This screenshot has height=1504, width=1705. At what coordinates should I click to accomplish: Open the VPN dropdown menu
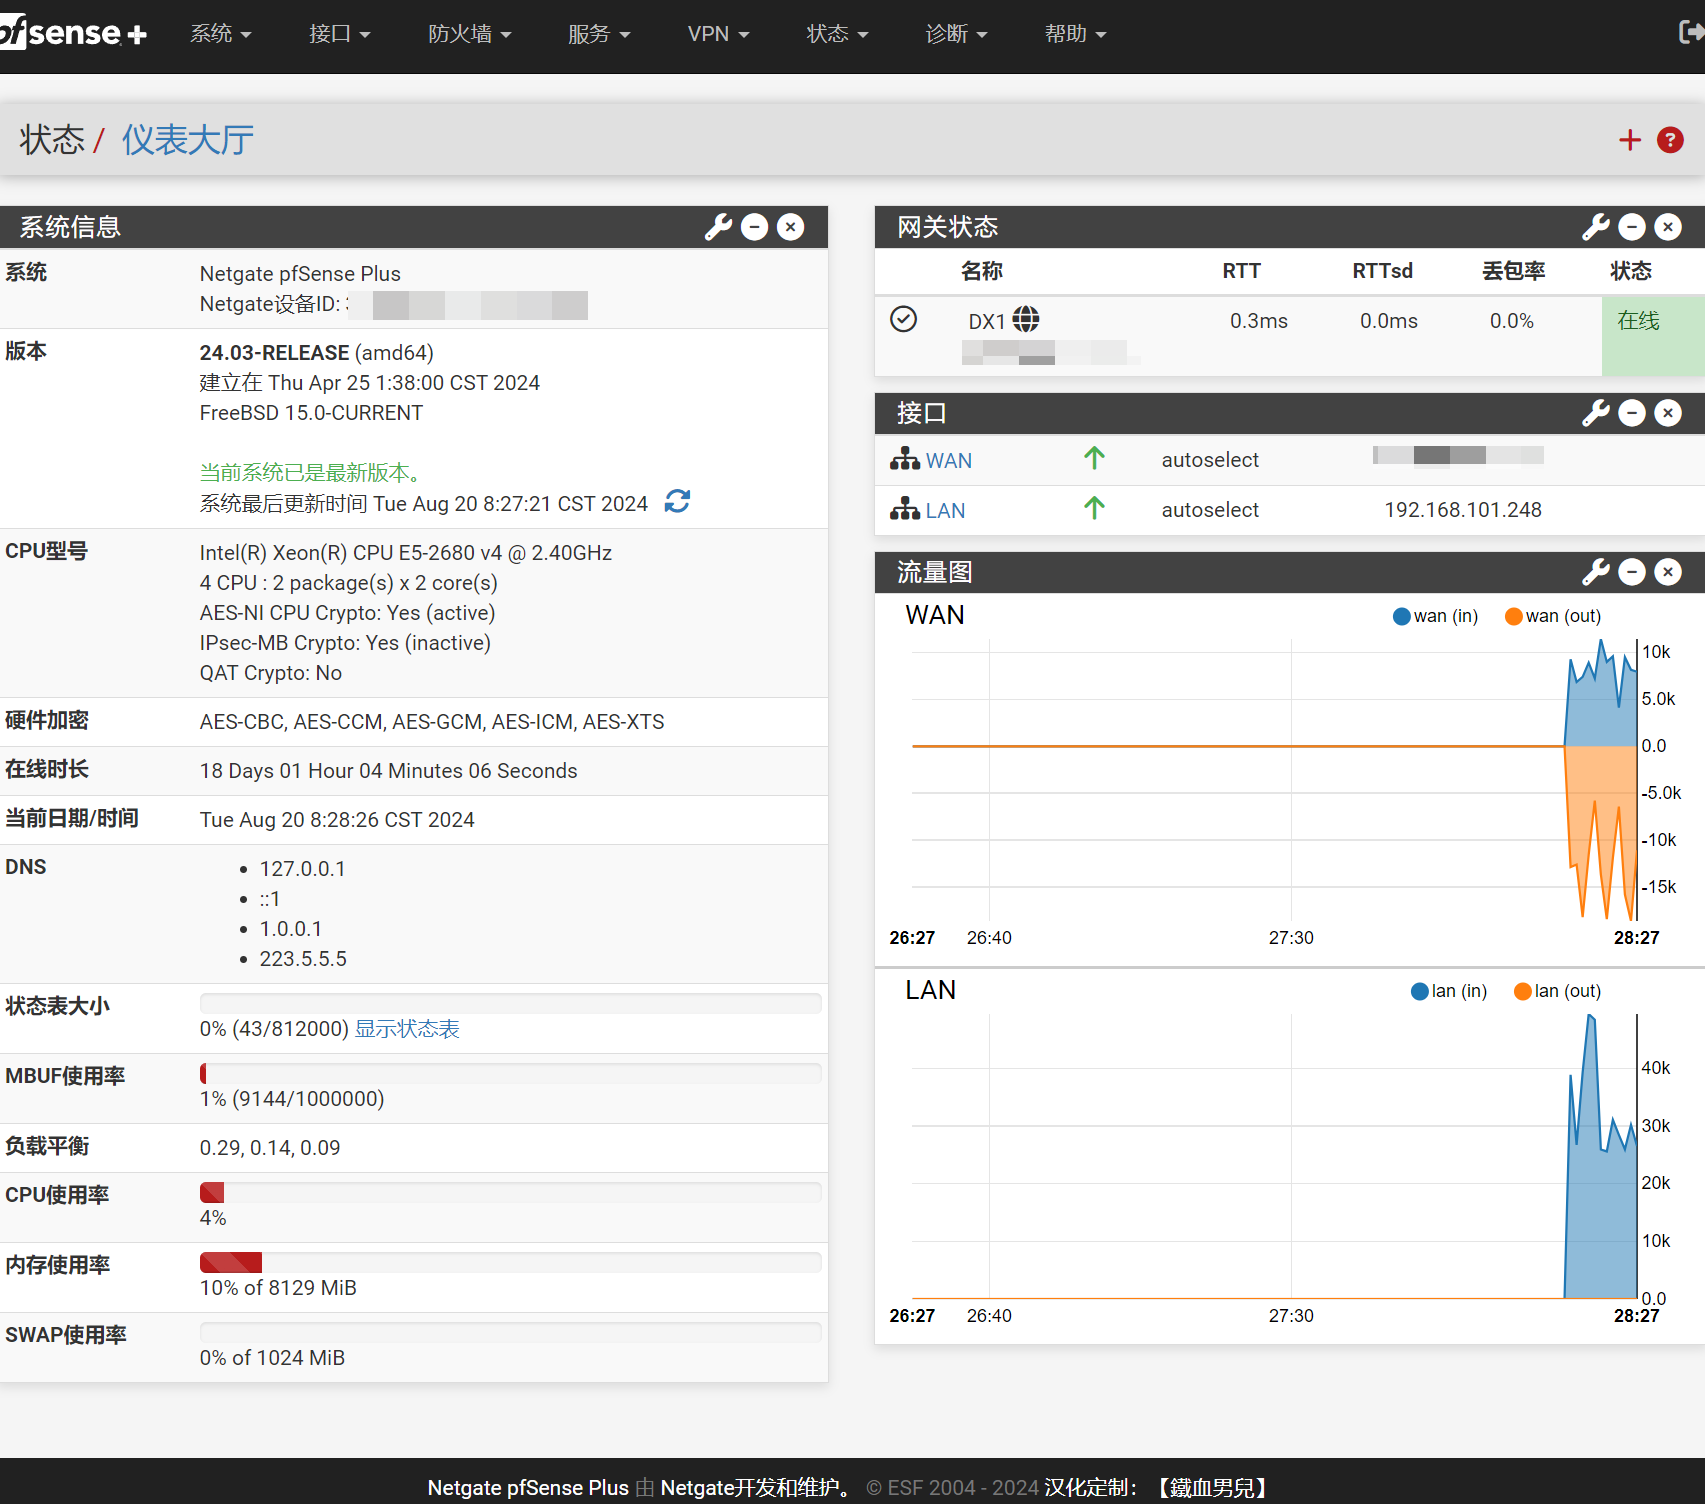(717, 34)
